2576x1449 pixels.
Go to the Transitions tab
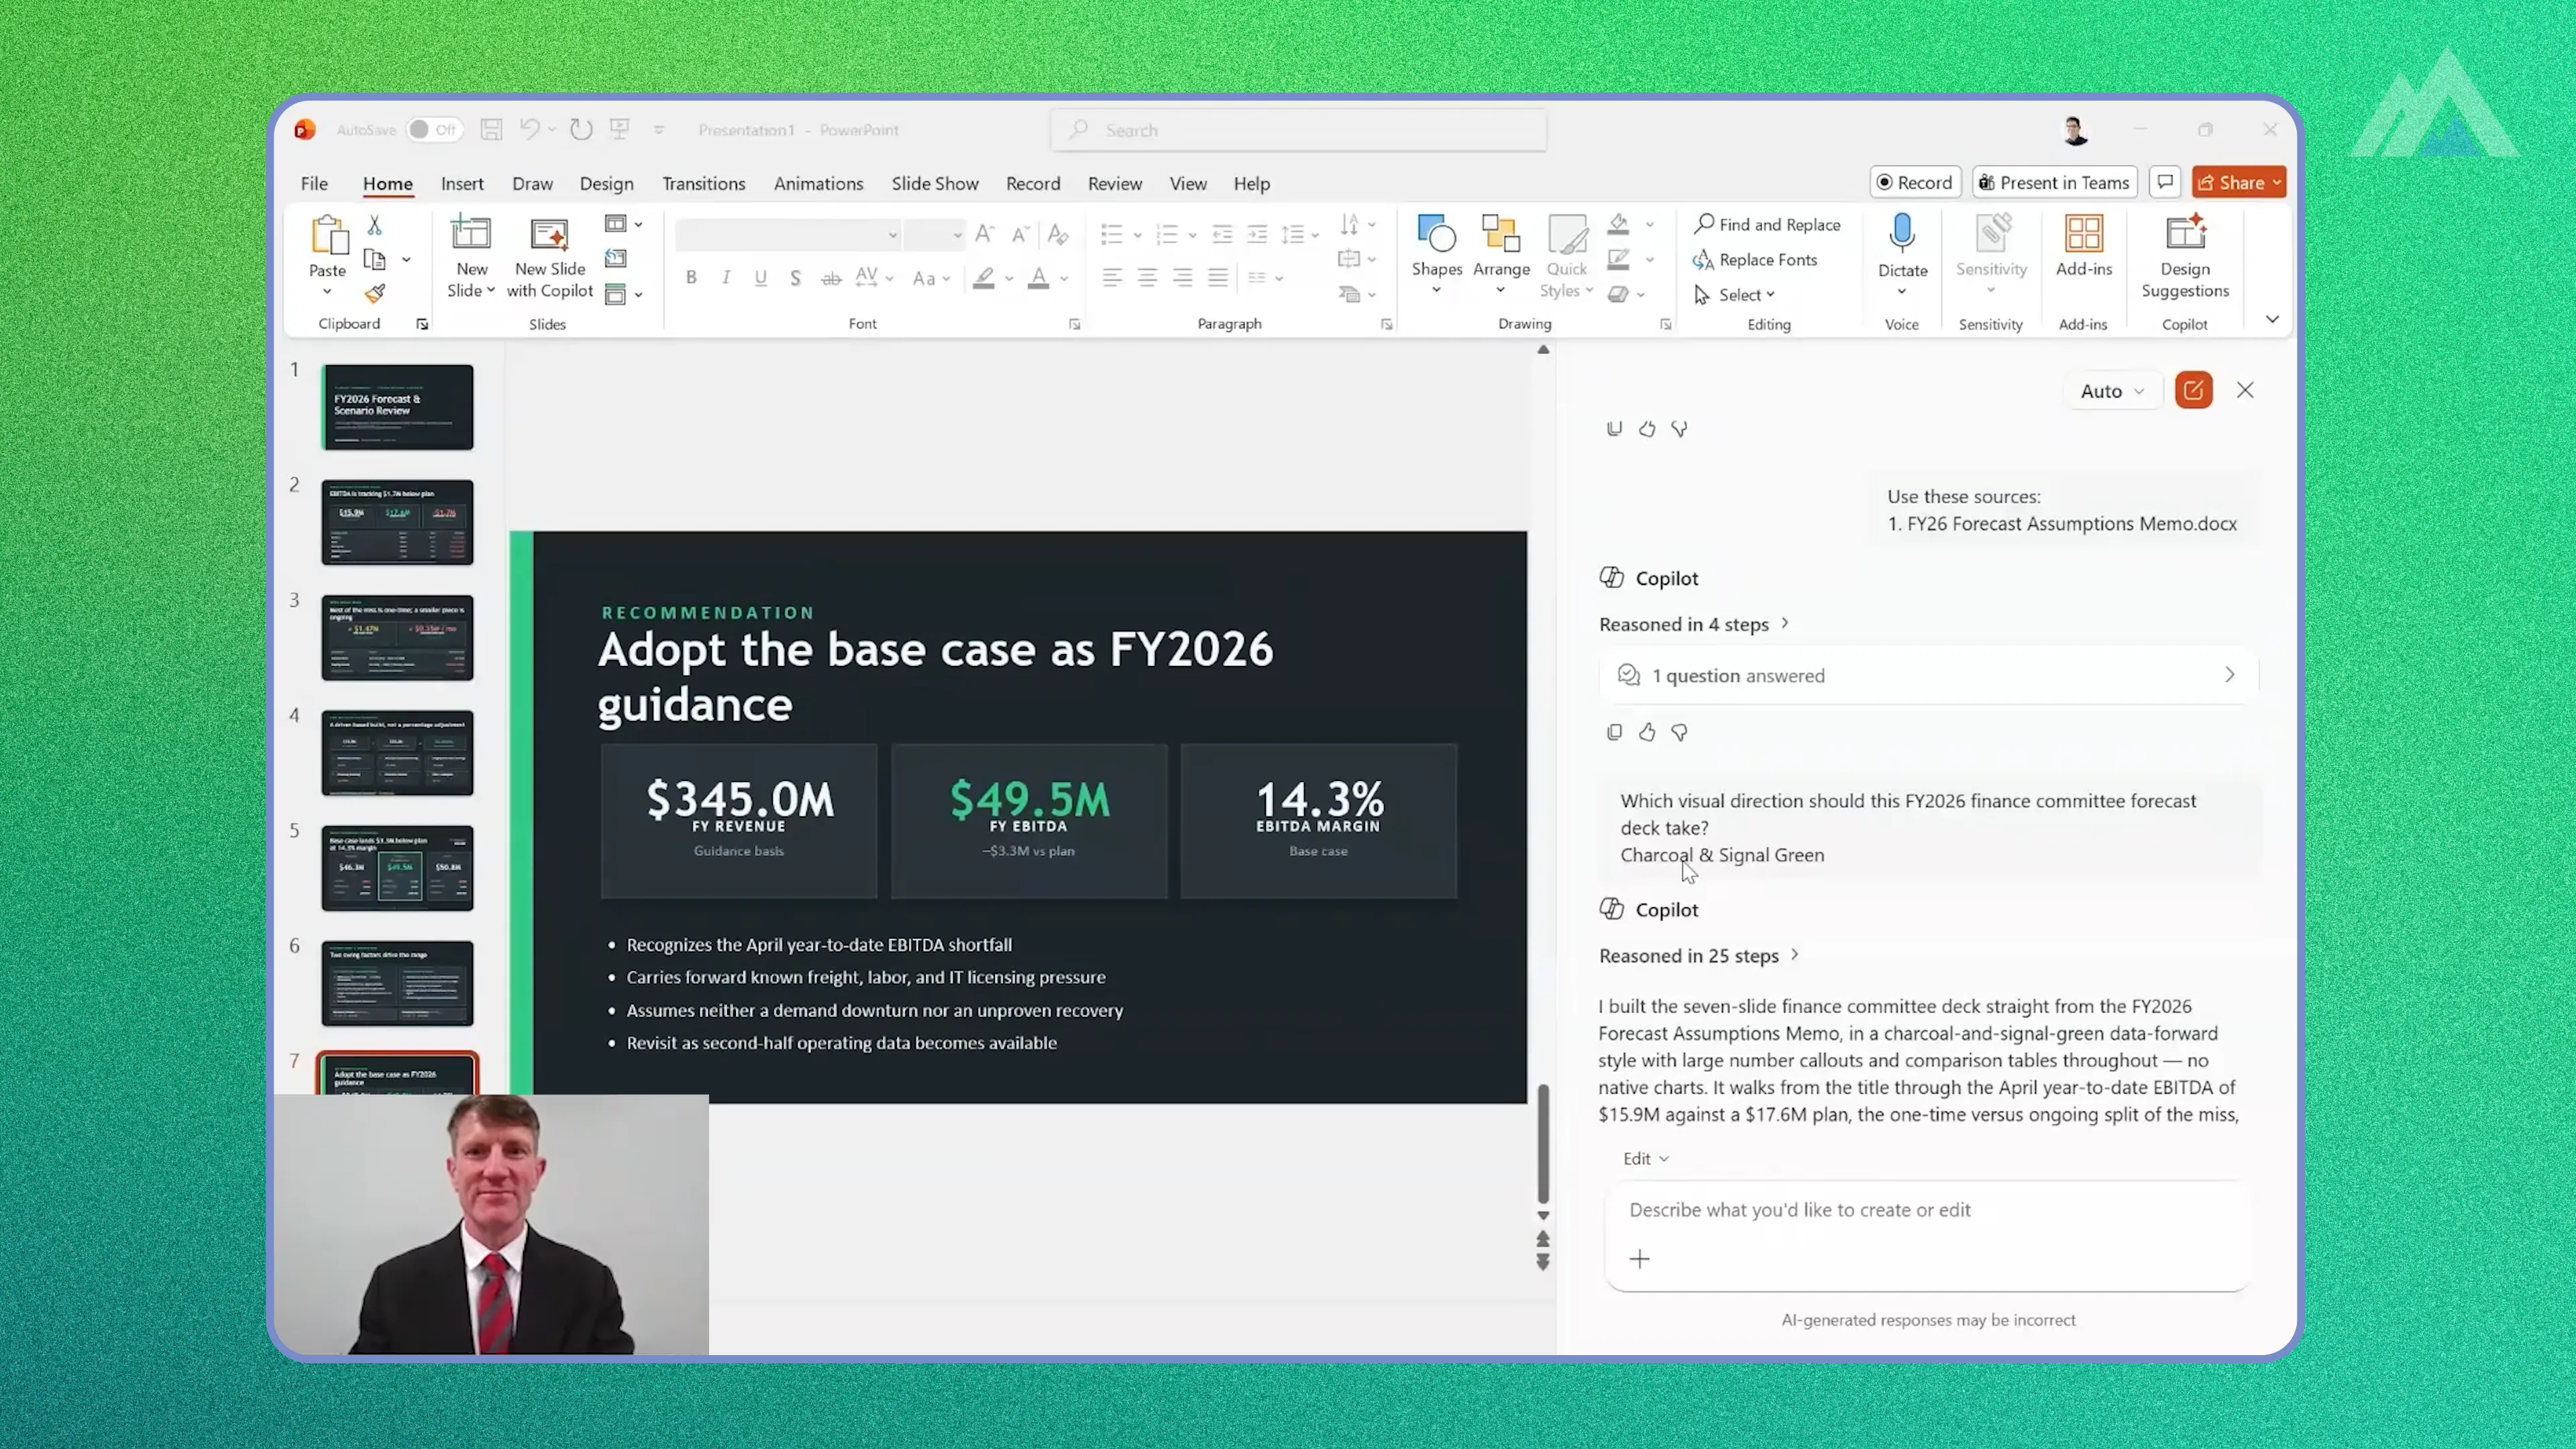[703, 184]
